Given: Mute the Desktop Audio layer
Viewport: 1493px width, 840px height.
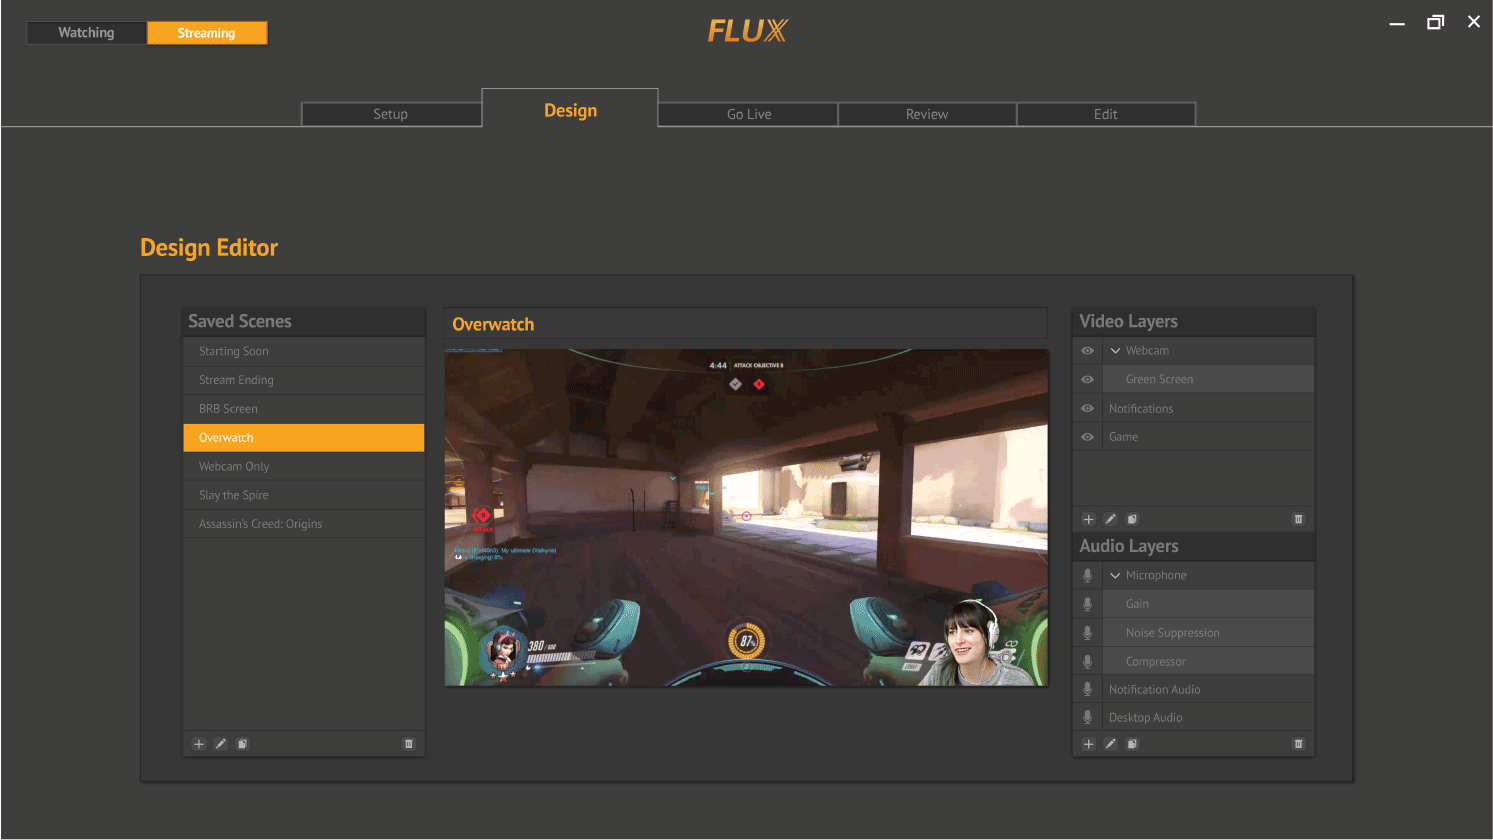Looking at the screenshot, I should [1087, 718].
